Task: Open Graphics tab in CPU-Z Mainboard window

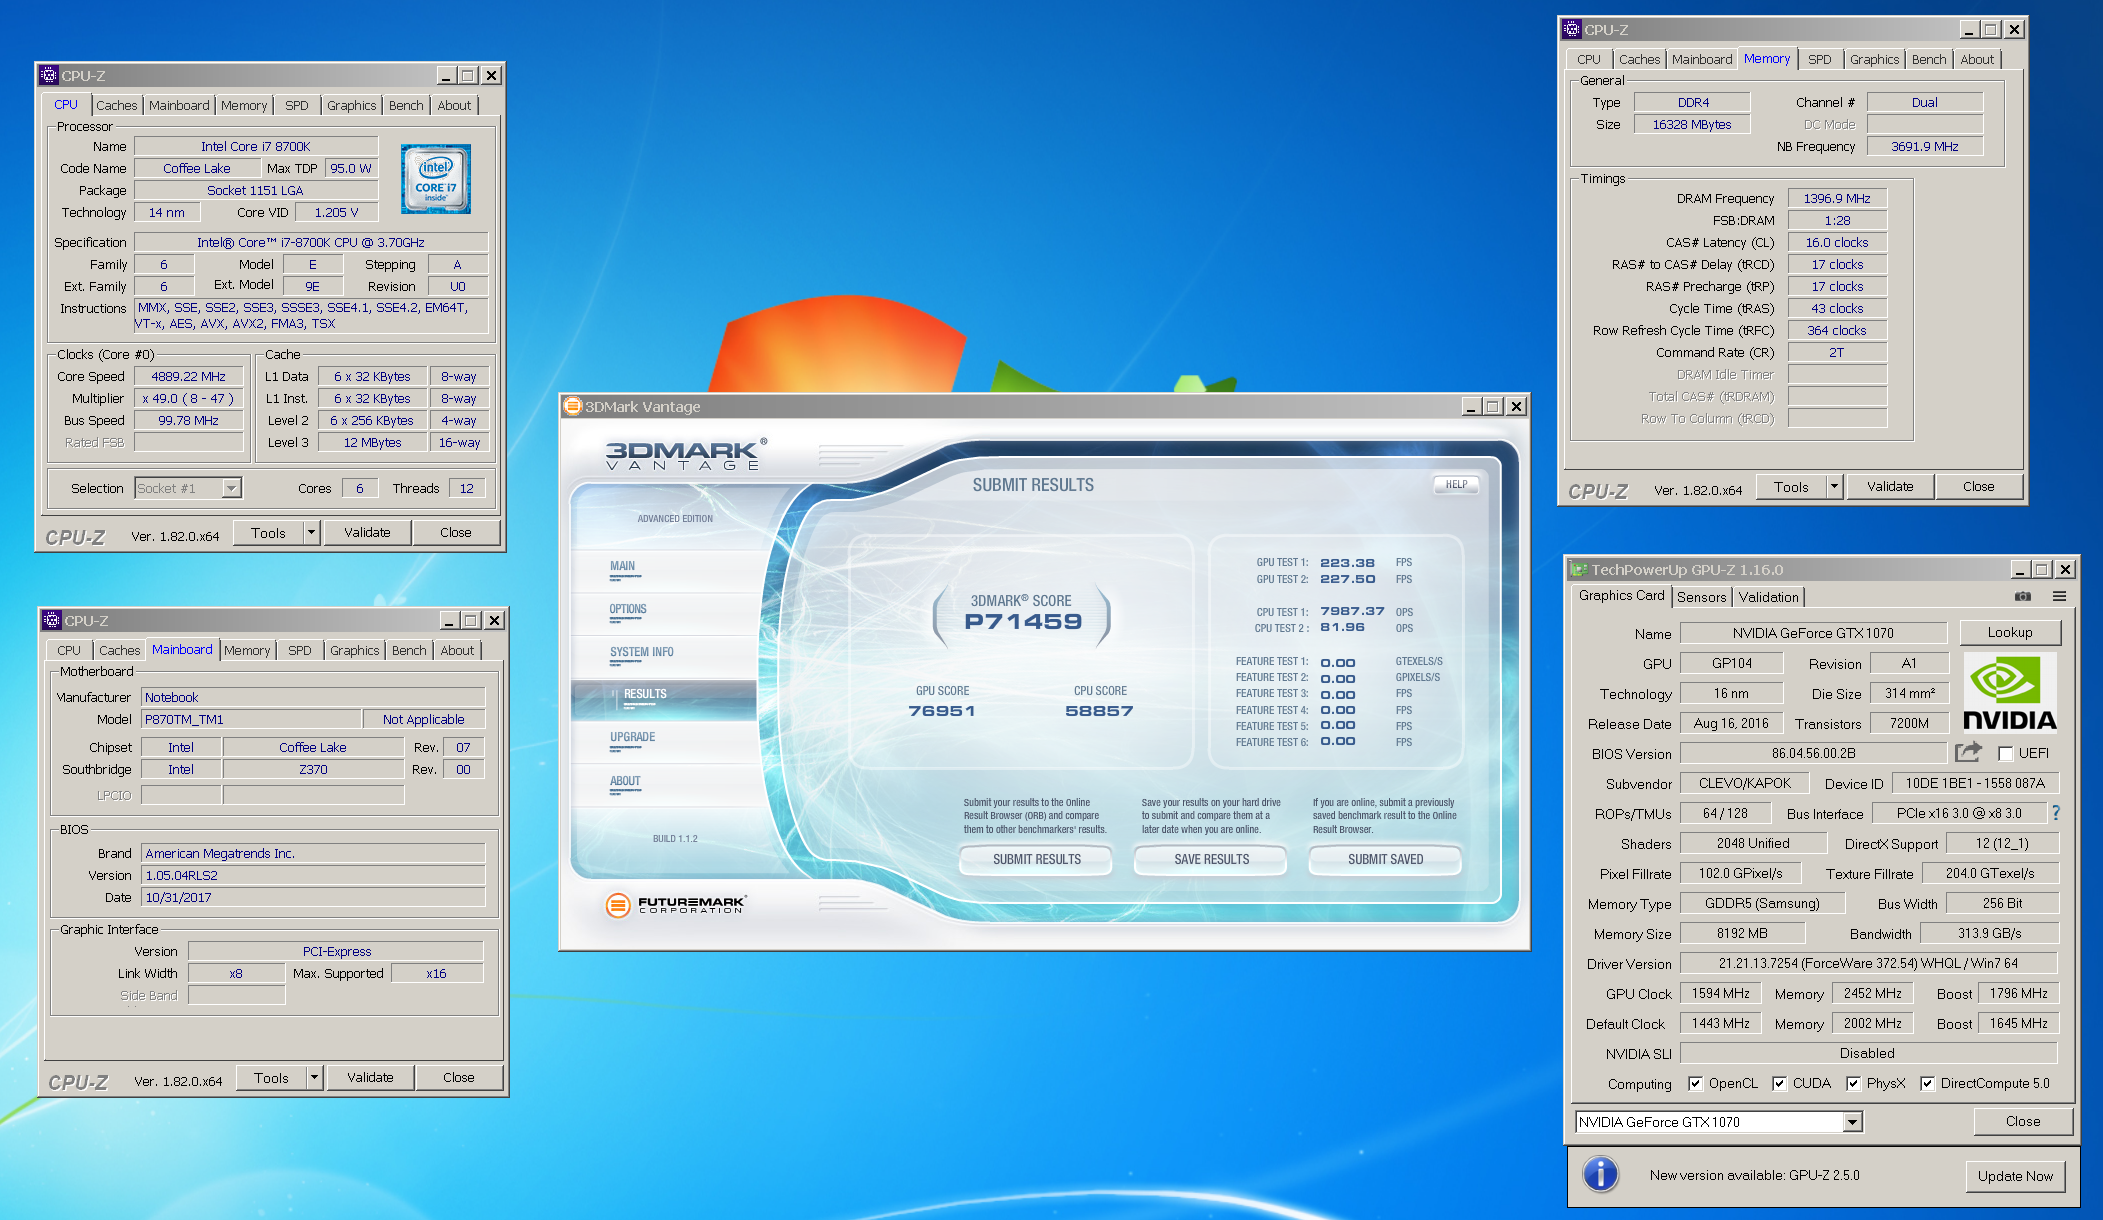Action: coord(355,650)
